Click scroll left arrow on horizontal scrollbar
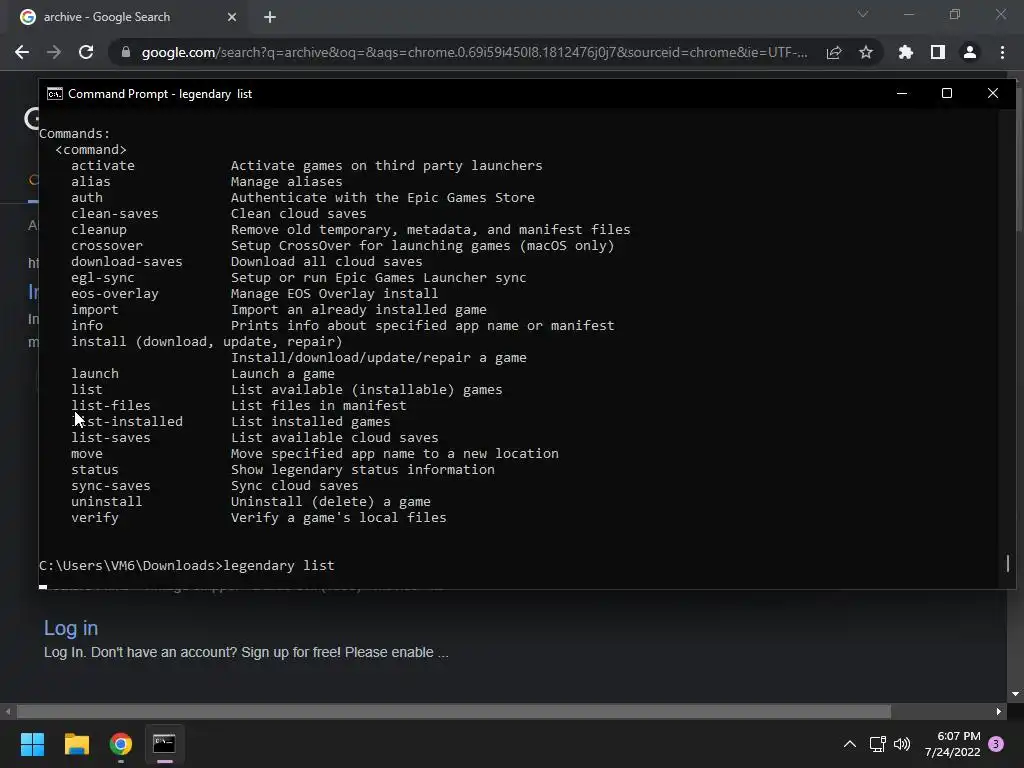This screenshot has height=768, width=1024. click(x=8, y=711)
